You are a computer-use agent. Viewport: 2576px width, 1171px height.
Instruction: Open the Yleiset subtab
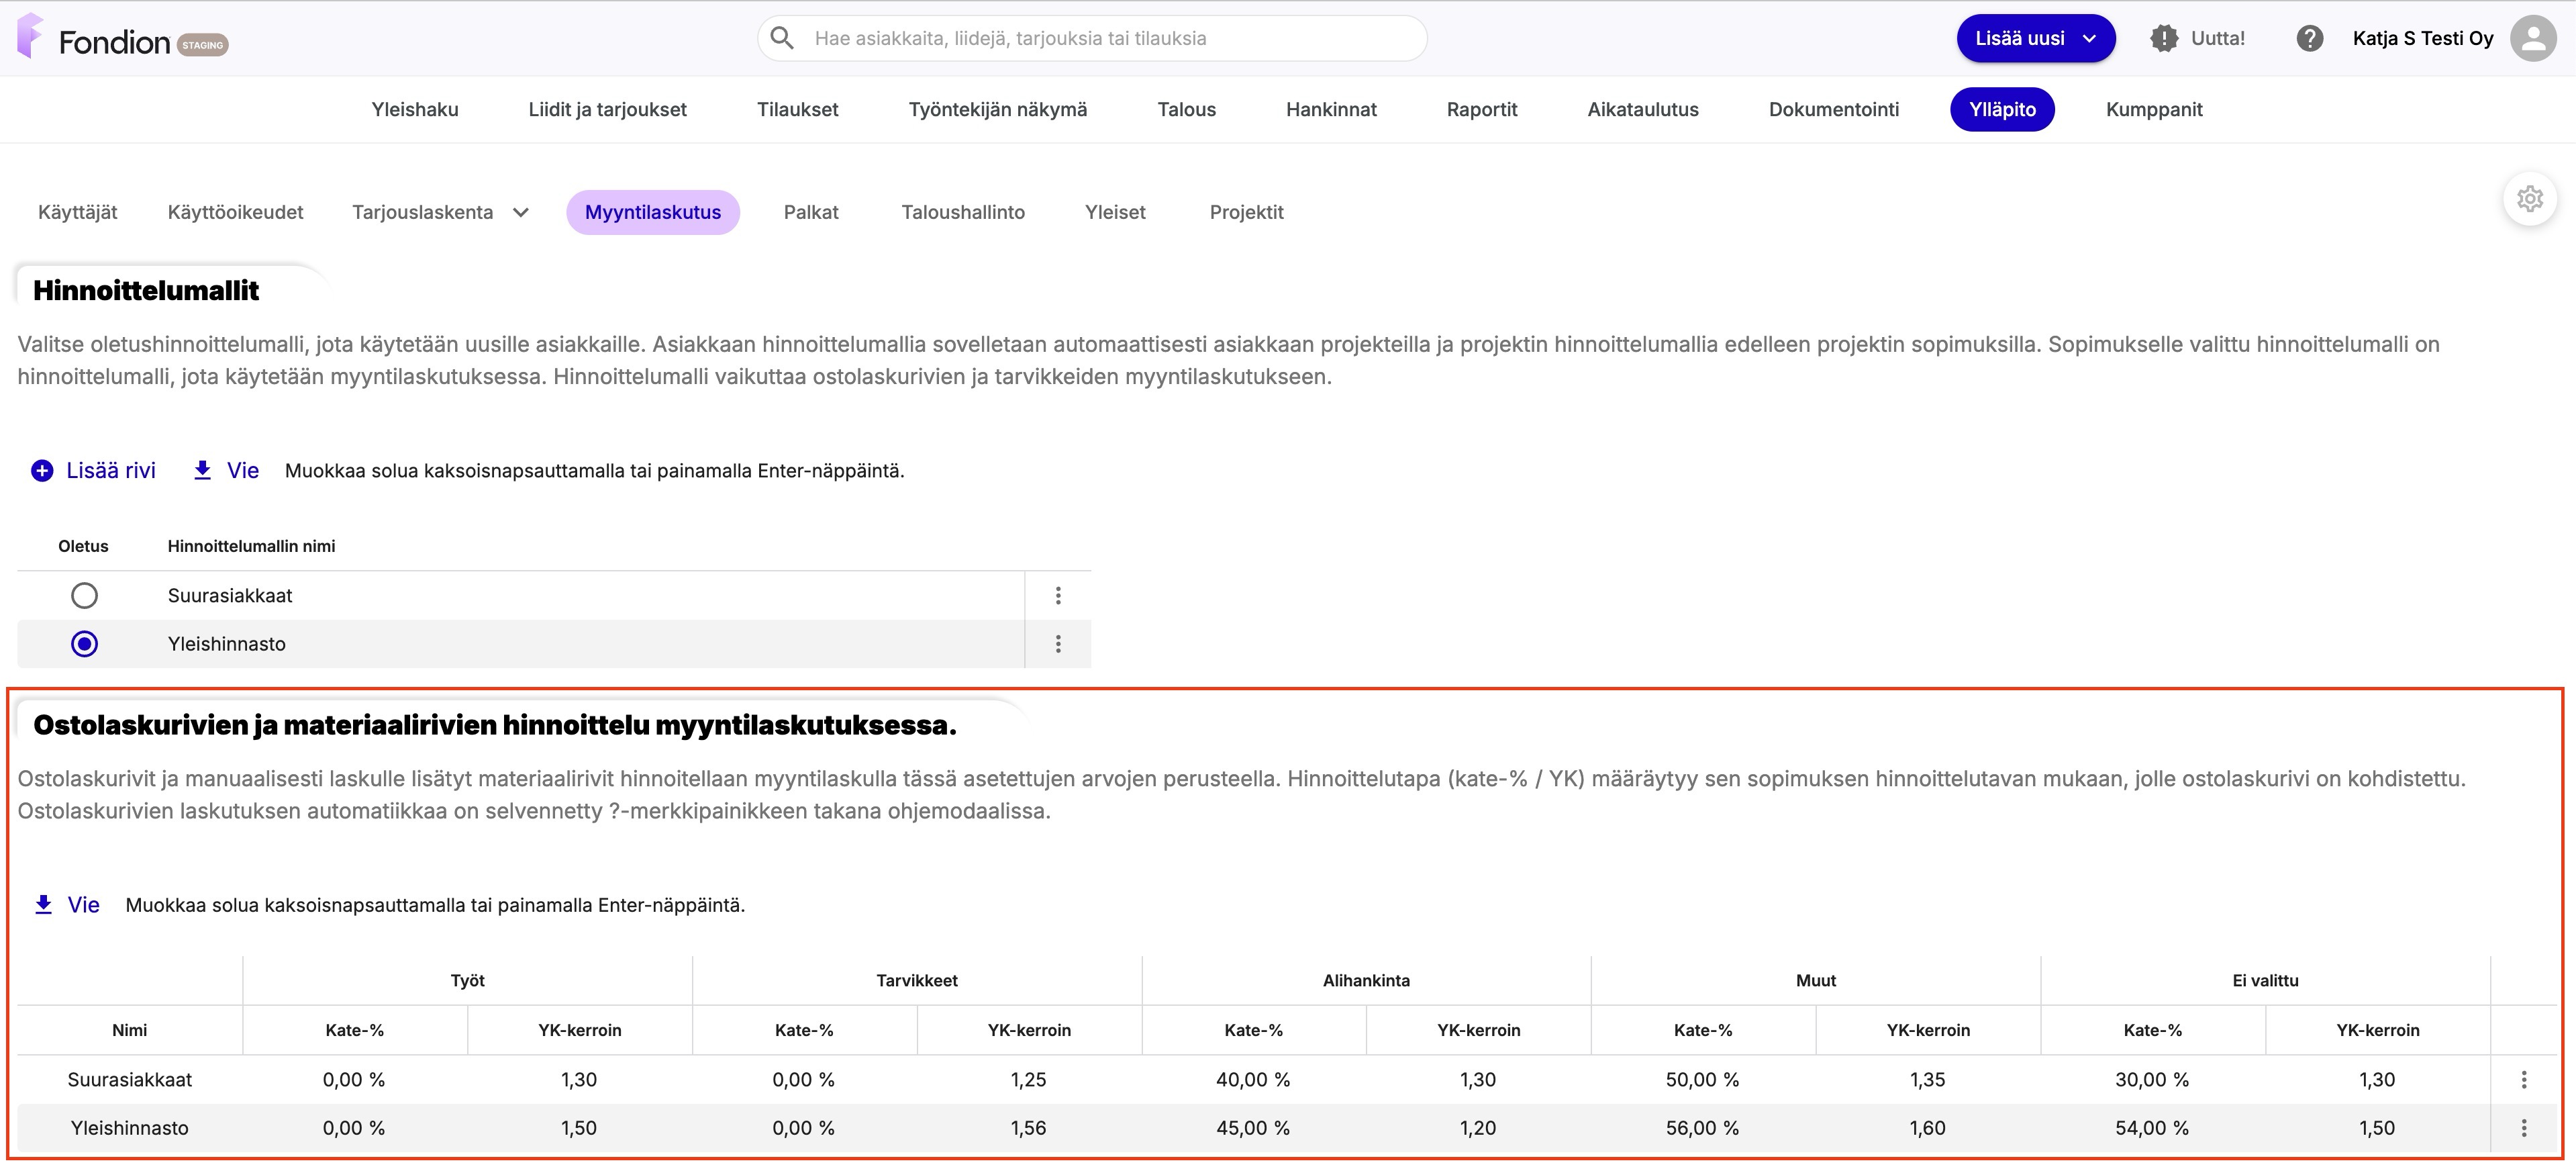click(x=1115, y=212)
